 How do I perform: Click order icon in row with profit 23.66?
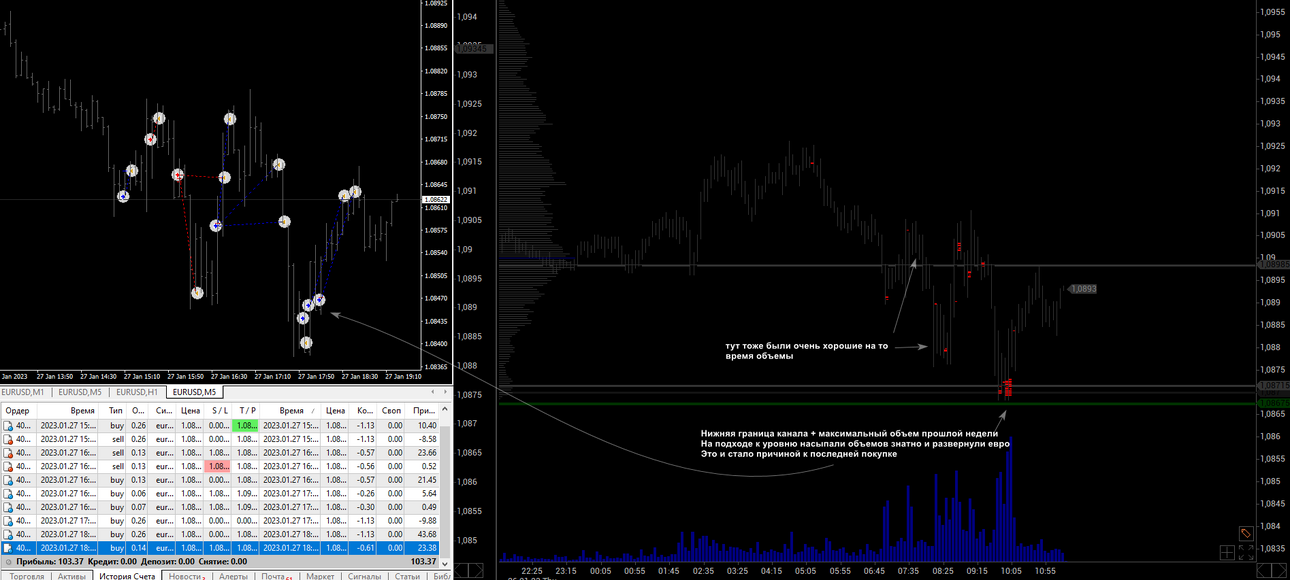[x=8, y=453]
